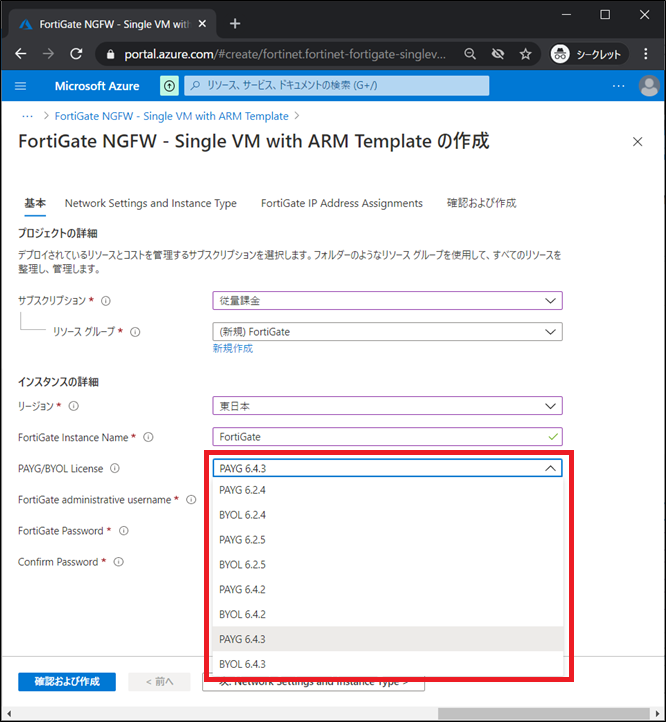
Task: Click 新規作成 link under resource group
Action: click(x=233, y=349)
